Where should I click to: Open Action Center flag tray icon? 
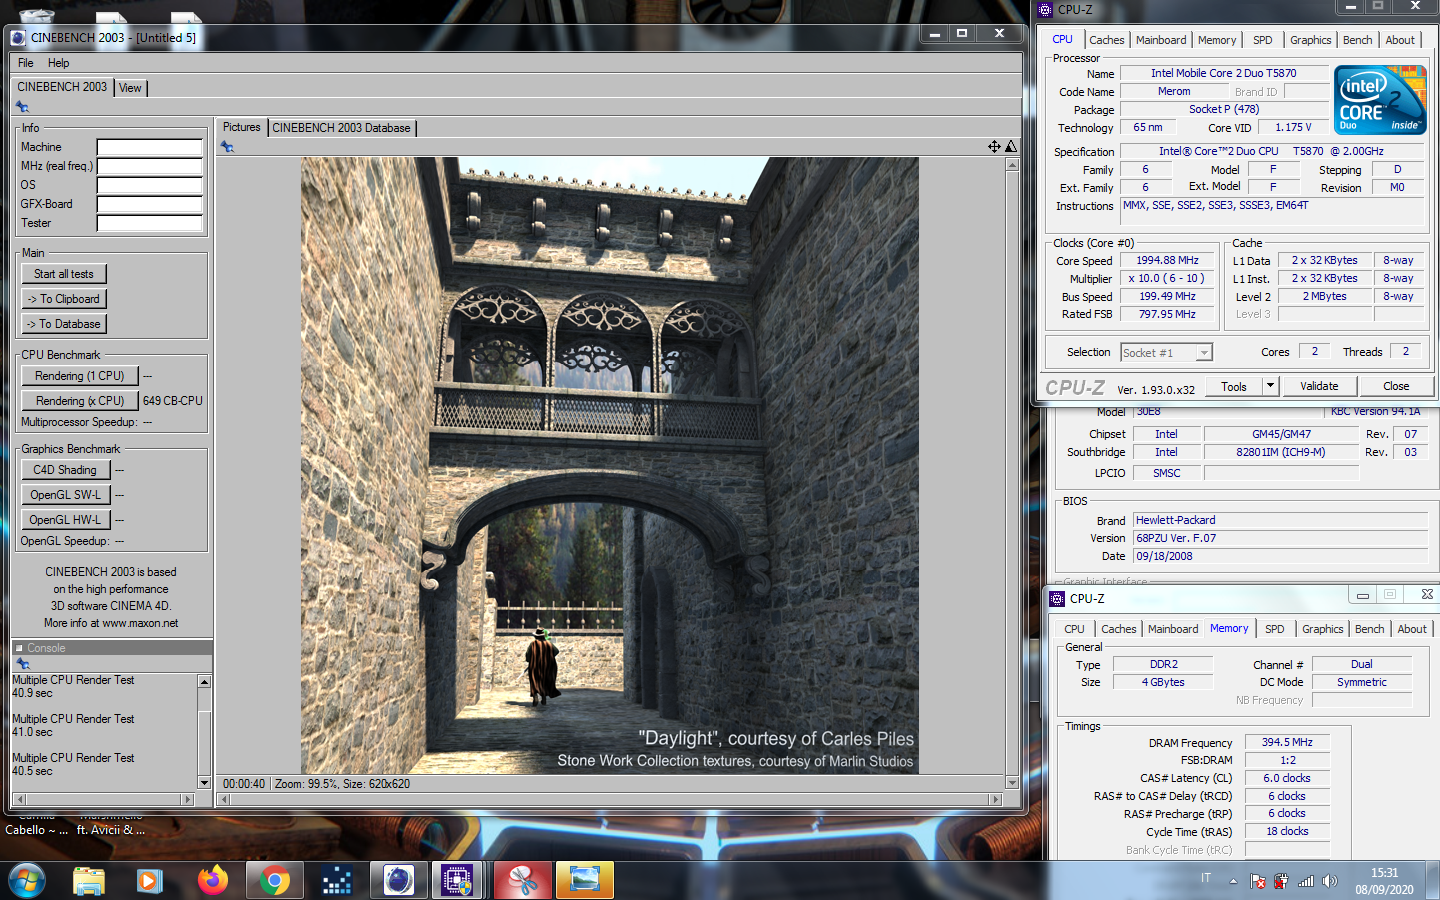(1258, 881)
